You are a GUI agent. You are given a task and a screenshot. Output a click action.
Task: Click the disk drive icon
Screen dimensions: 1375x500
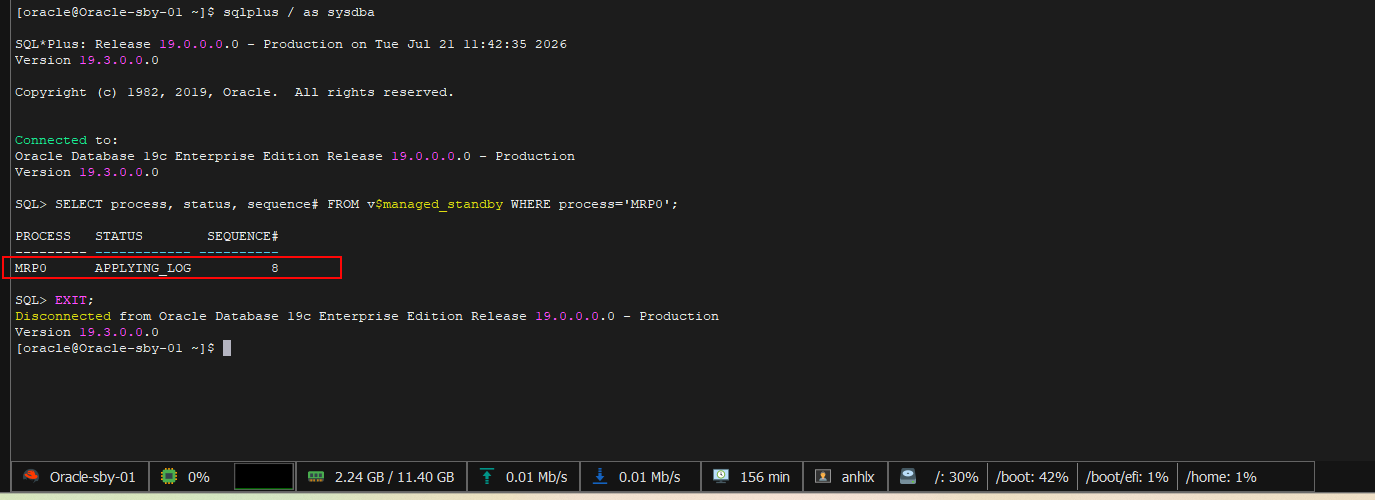tap(908, 477)
